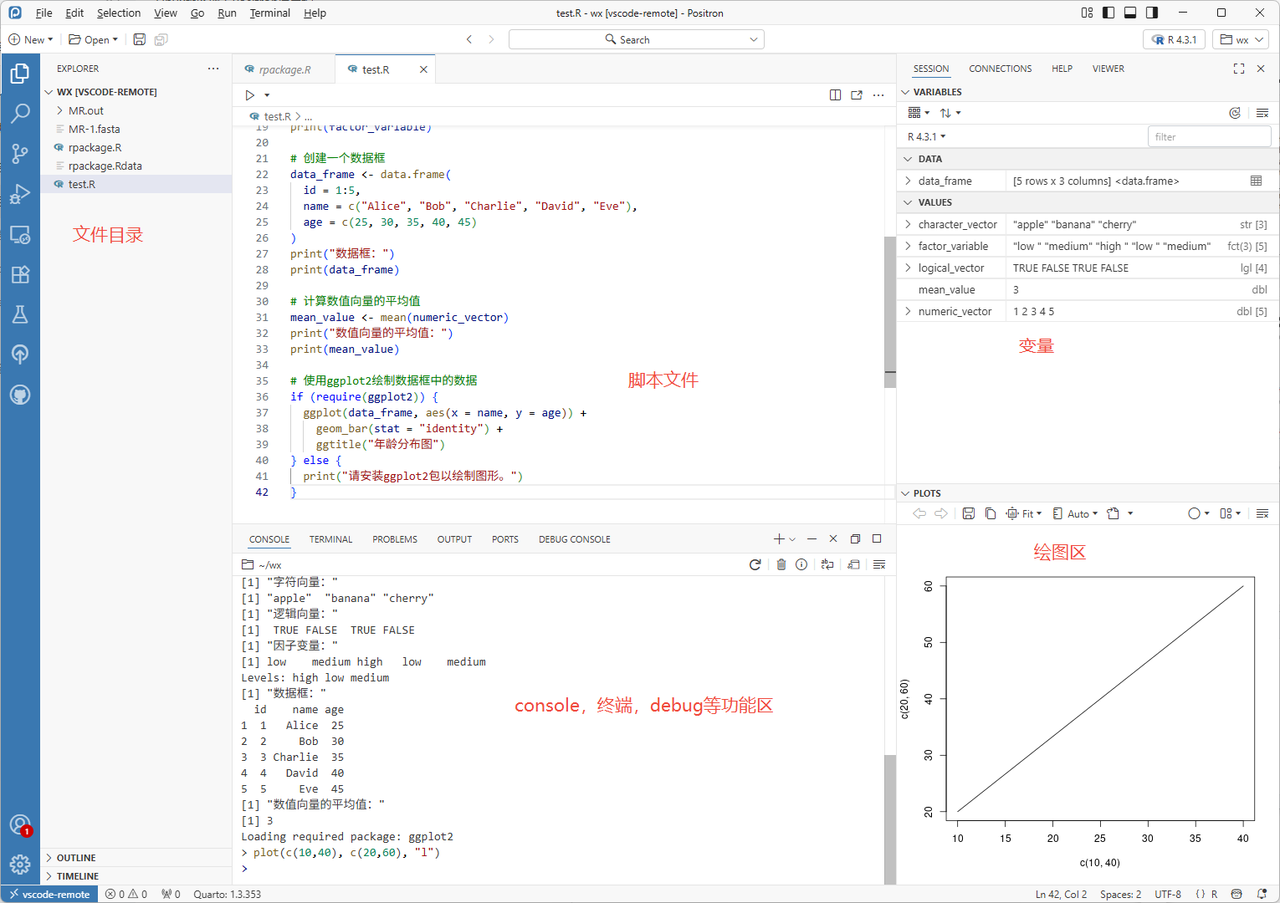Screen dimensions: 1280x903
Task: Maximize the bottom panel
Action: pyautogui.click(x=877, y=539)
